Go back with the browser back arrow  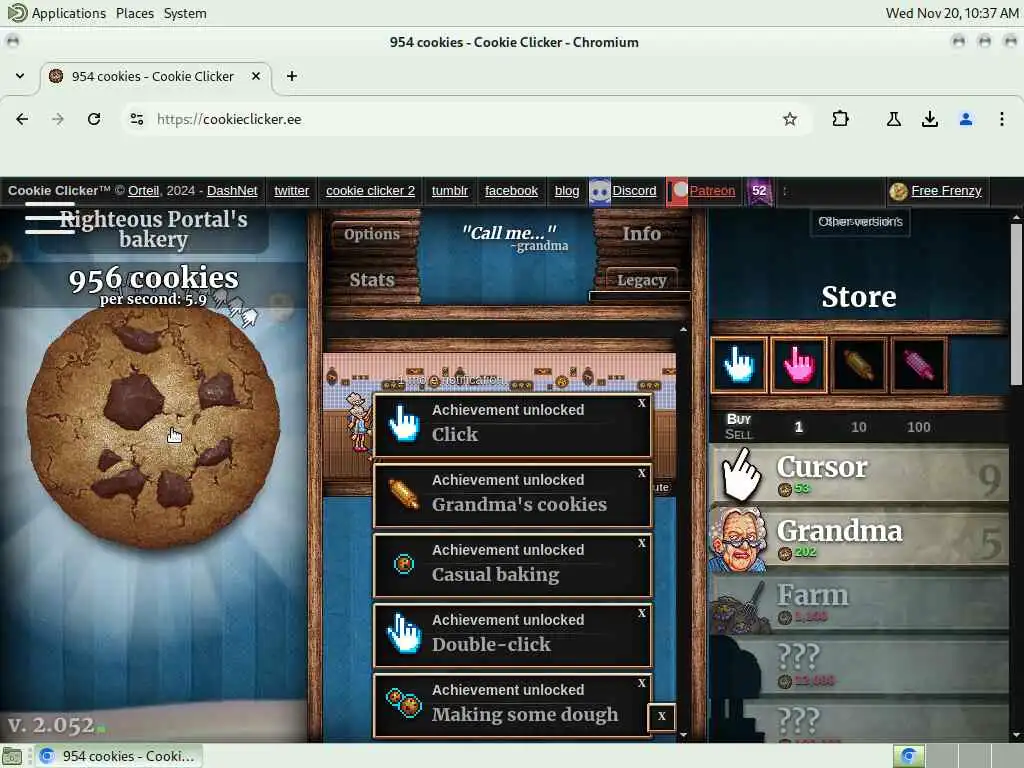coord(22,119)
